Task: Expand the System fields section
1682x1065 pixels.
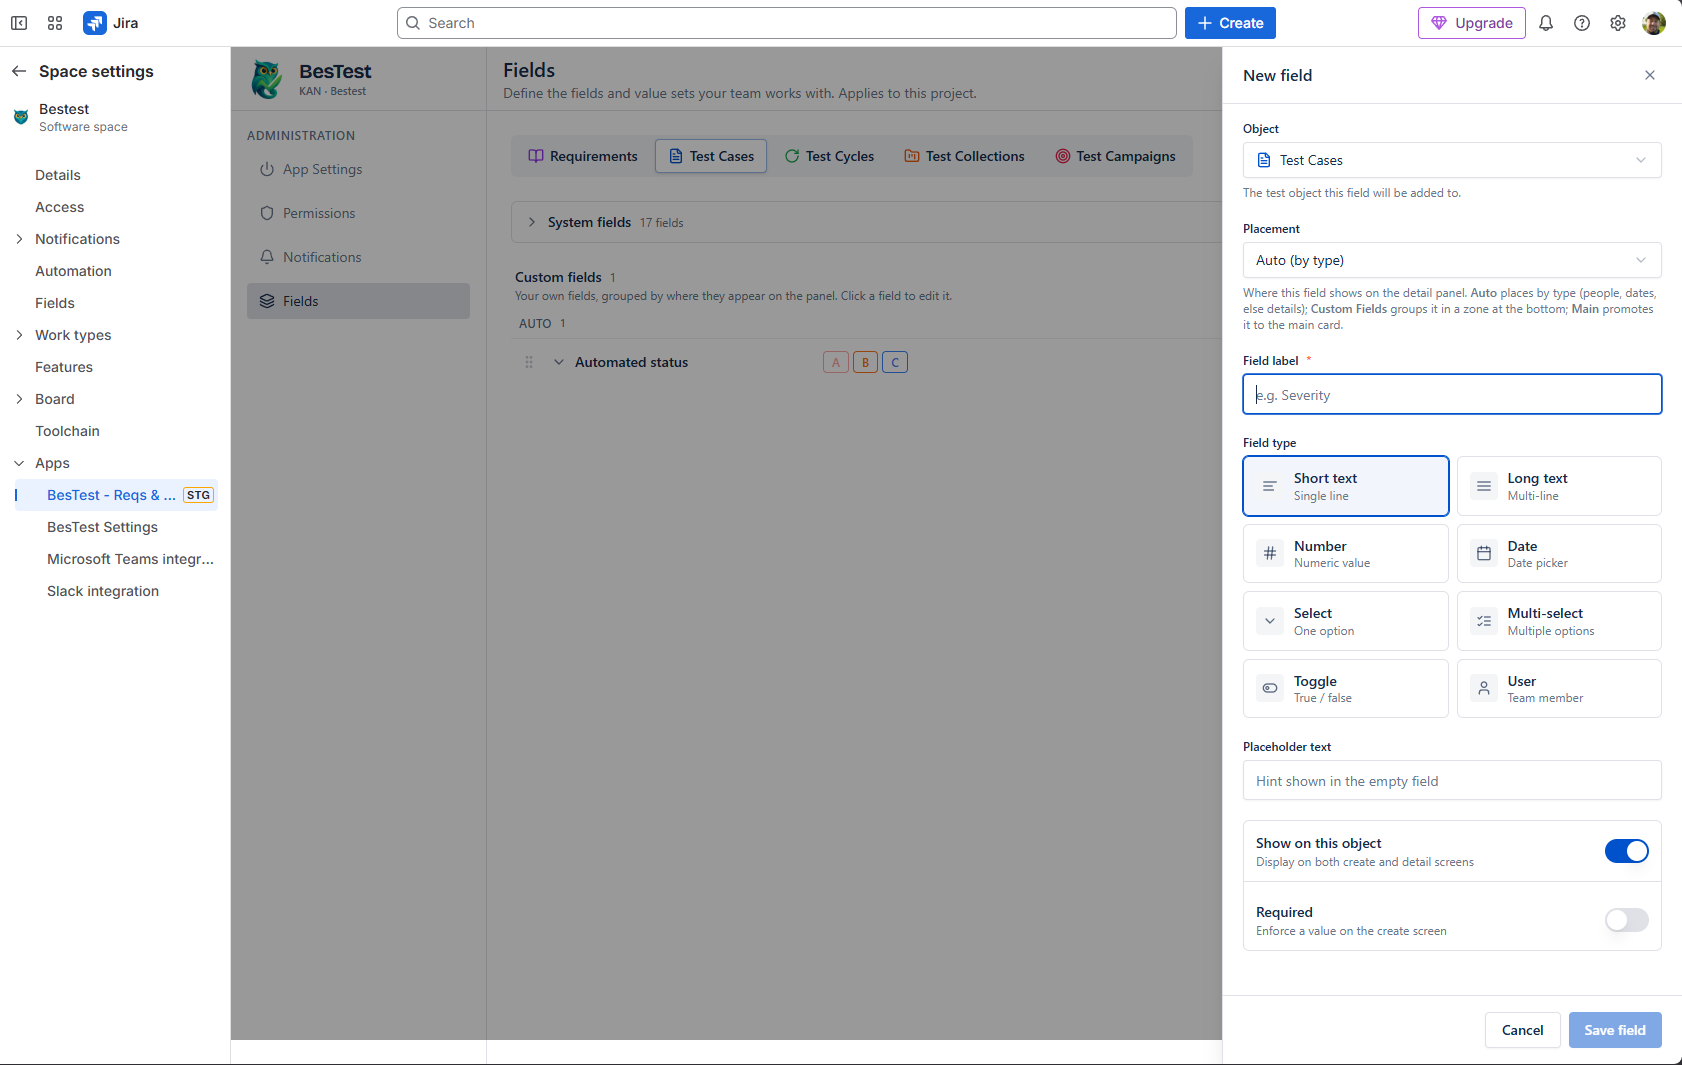Action: coord(532,222)
